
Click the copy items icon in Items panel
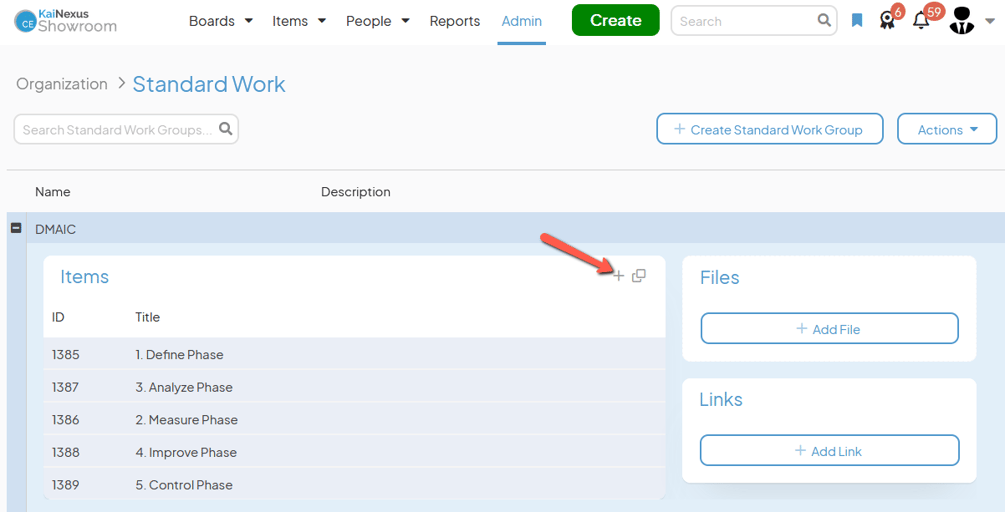click(638, 276)
